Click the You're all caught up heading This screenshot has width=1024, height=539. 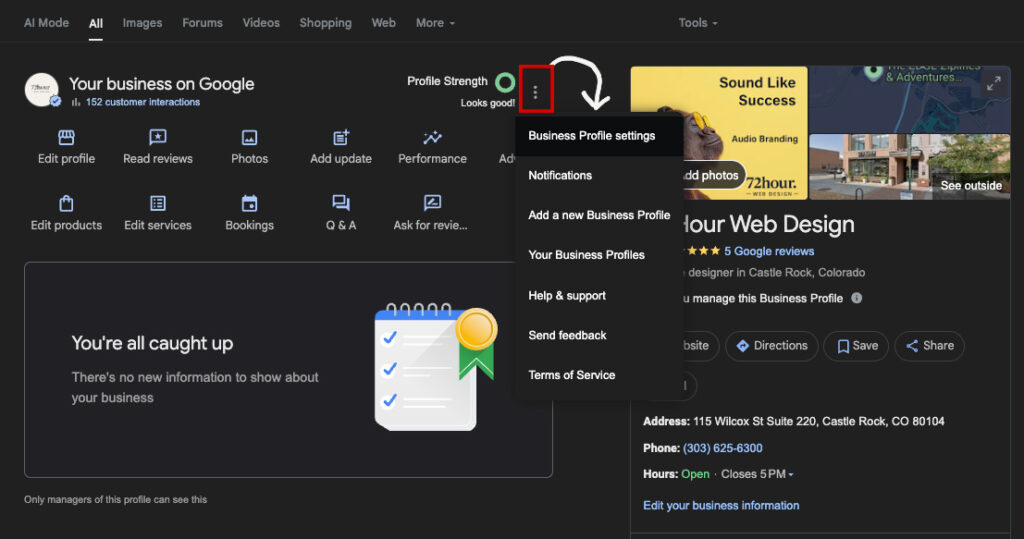click(152, 344)
